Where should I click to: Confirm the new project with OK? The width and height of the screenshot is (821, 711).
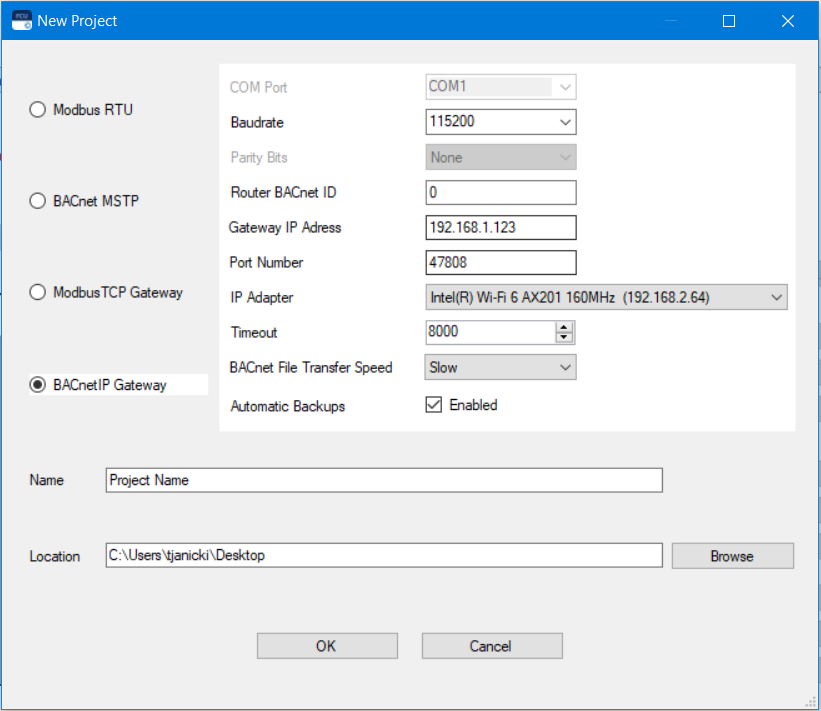pyautogui.click(x=327, y=645)
